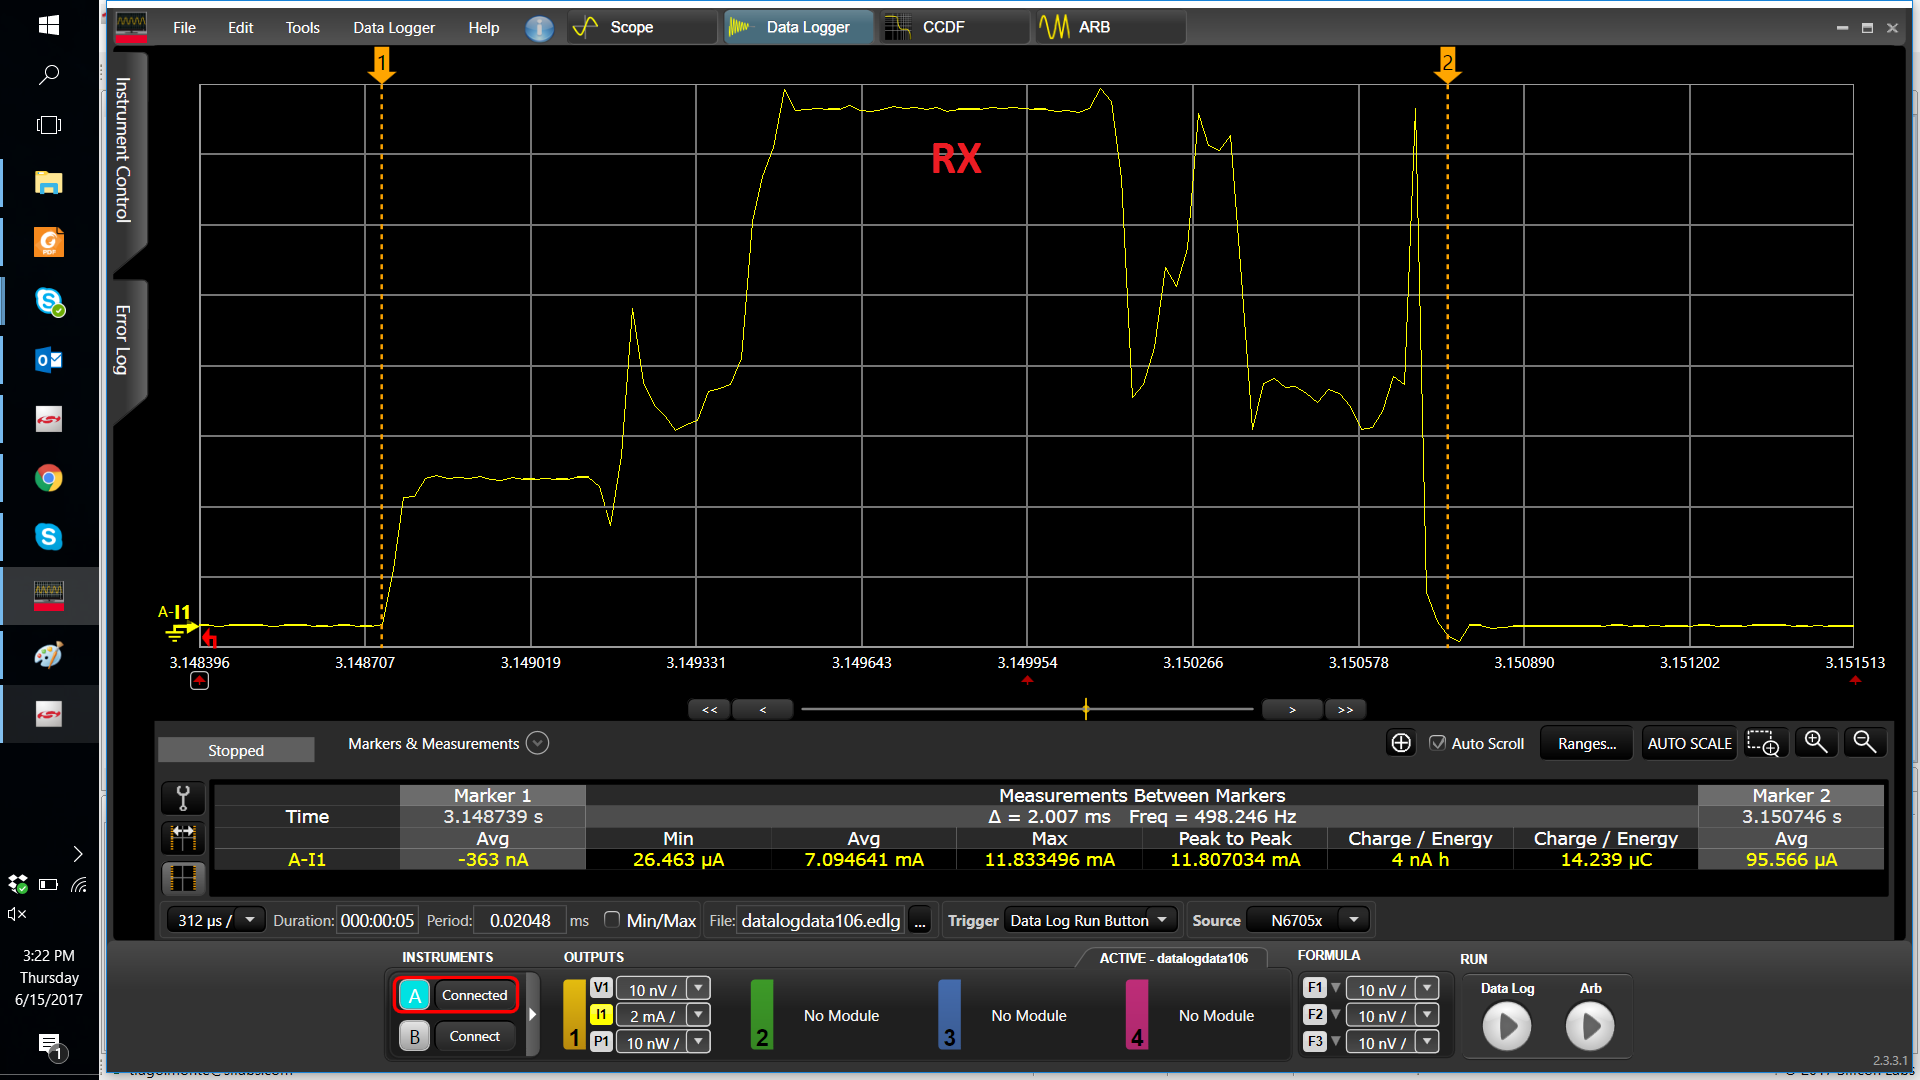The width and height of the screenshot is (1920, 1080).
Task: Click the zoom-out magnifier icon
Action: point(1864,742)
